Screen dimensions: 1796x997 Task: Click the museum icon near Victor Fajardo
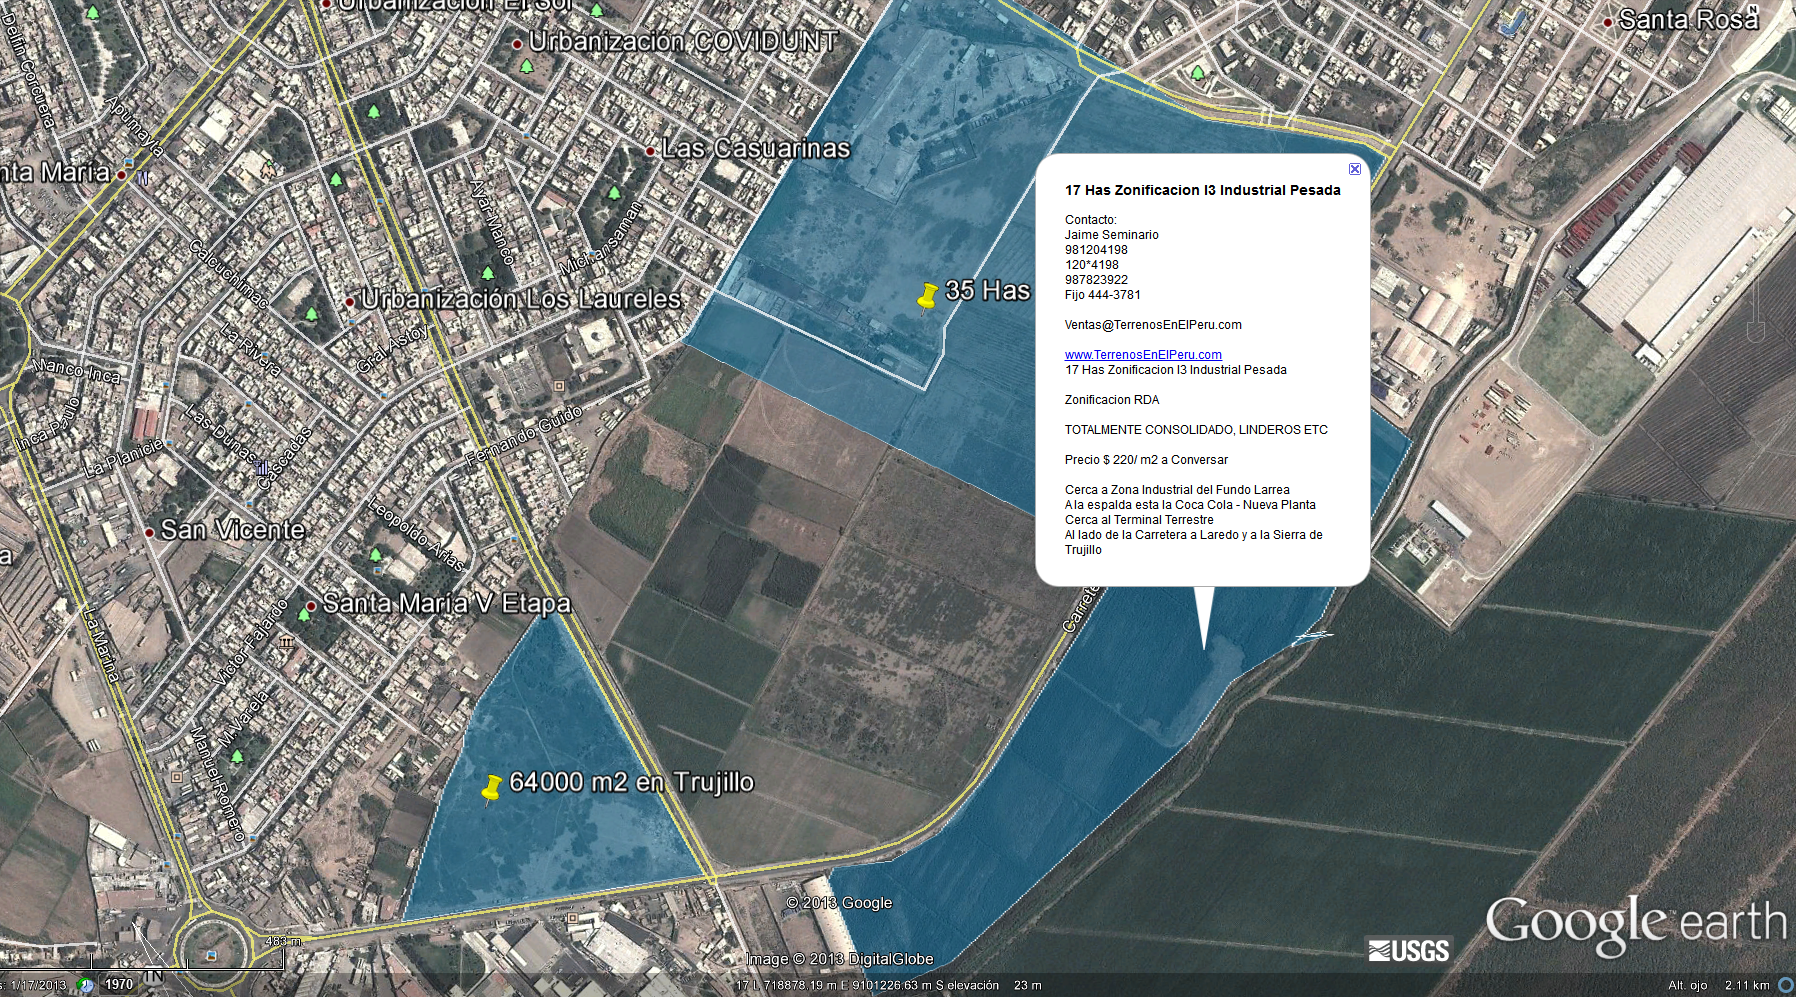point(287,641)
